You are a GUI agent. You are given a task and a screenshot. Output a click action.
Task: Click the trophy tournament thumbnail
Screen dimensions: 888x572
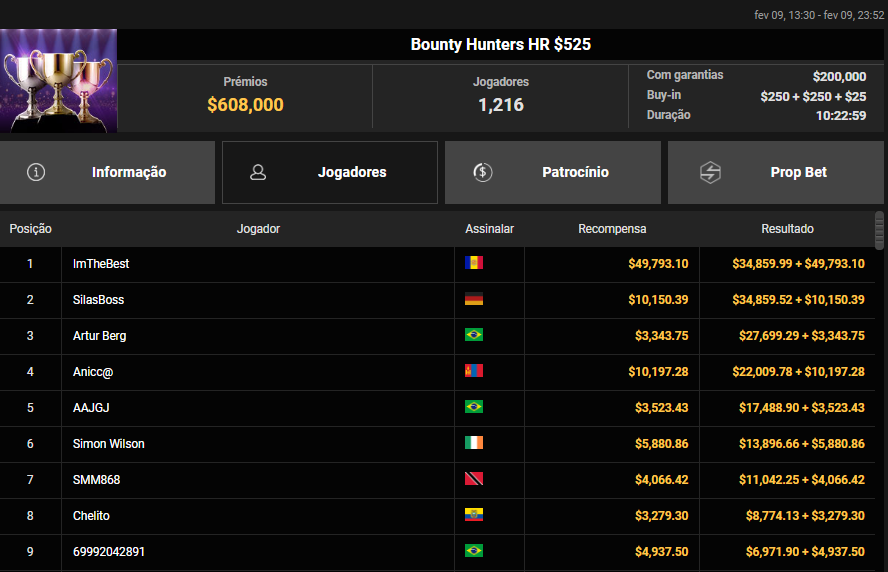[58, 80]
